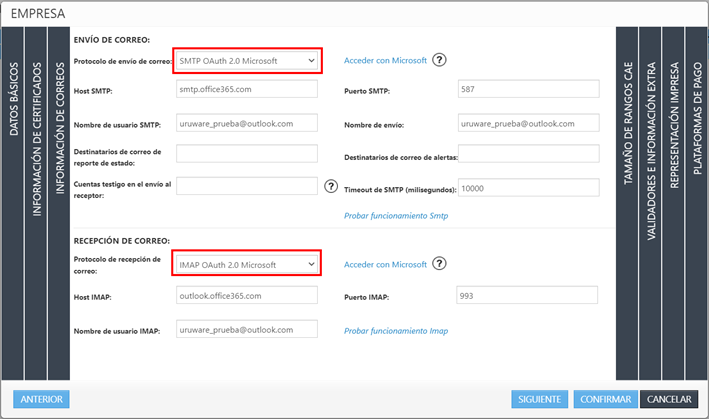Open Protocolo de envío de correo dropdown
Viewport: 709px width, 419px height.
(x=247, y=61)
